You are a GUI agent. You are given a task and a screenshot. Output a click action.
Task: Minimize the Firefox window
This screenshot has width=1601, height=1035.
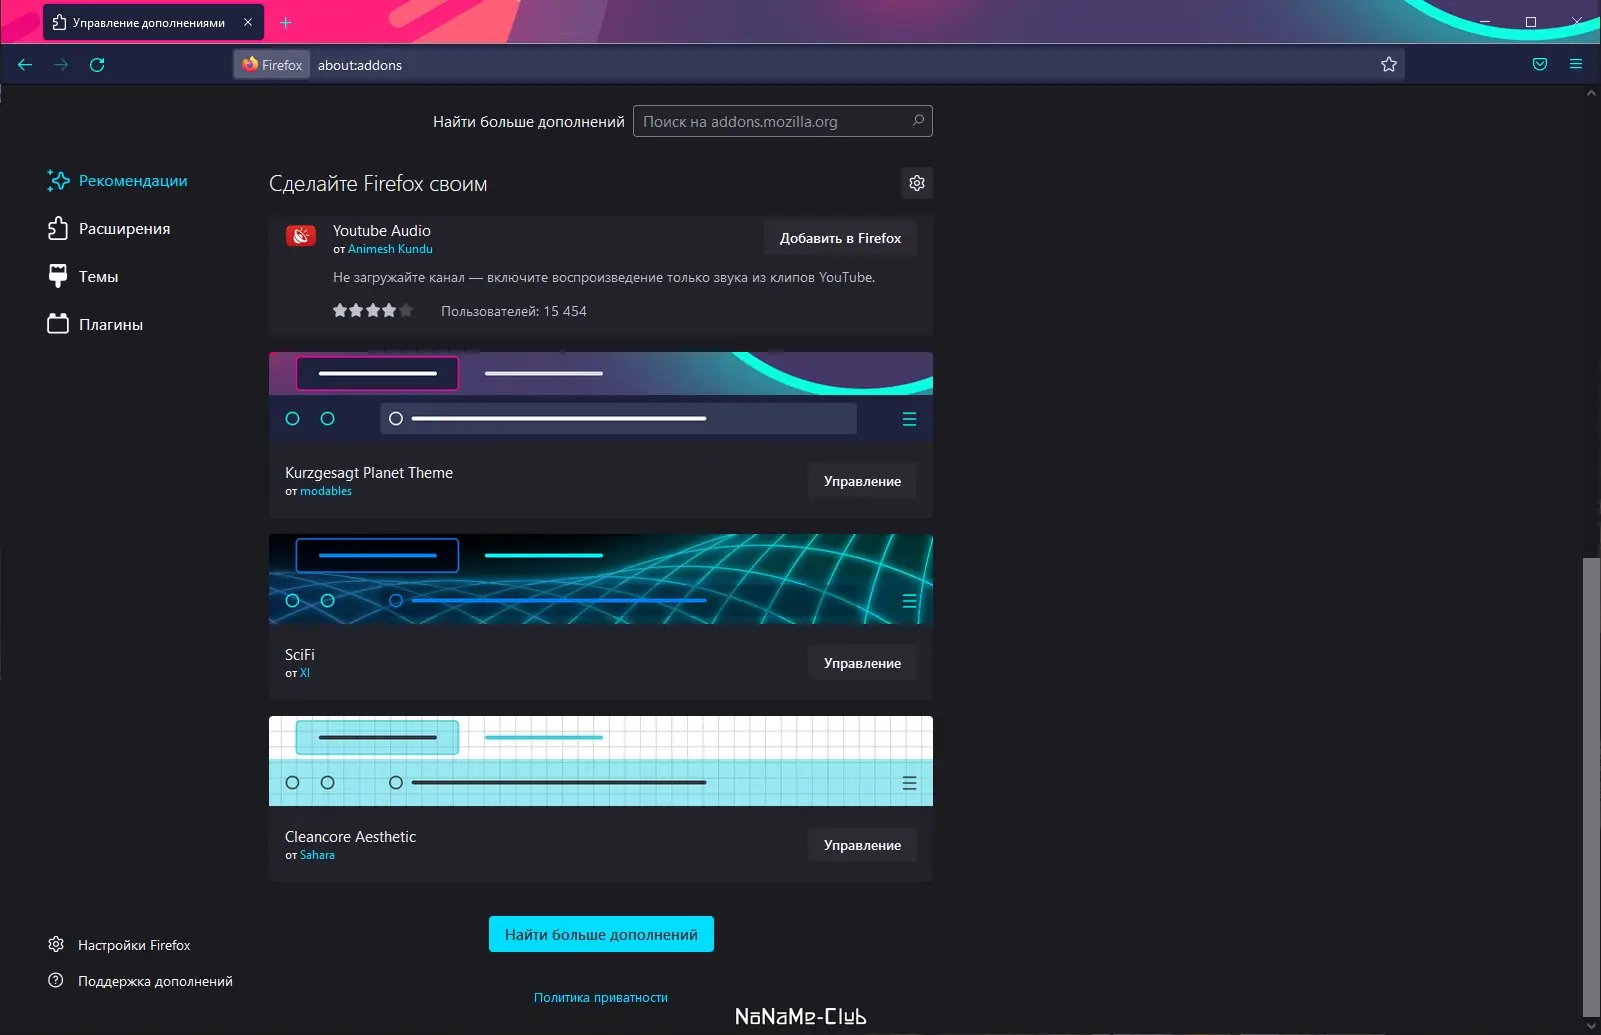click(1484, 22)
